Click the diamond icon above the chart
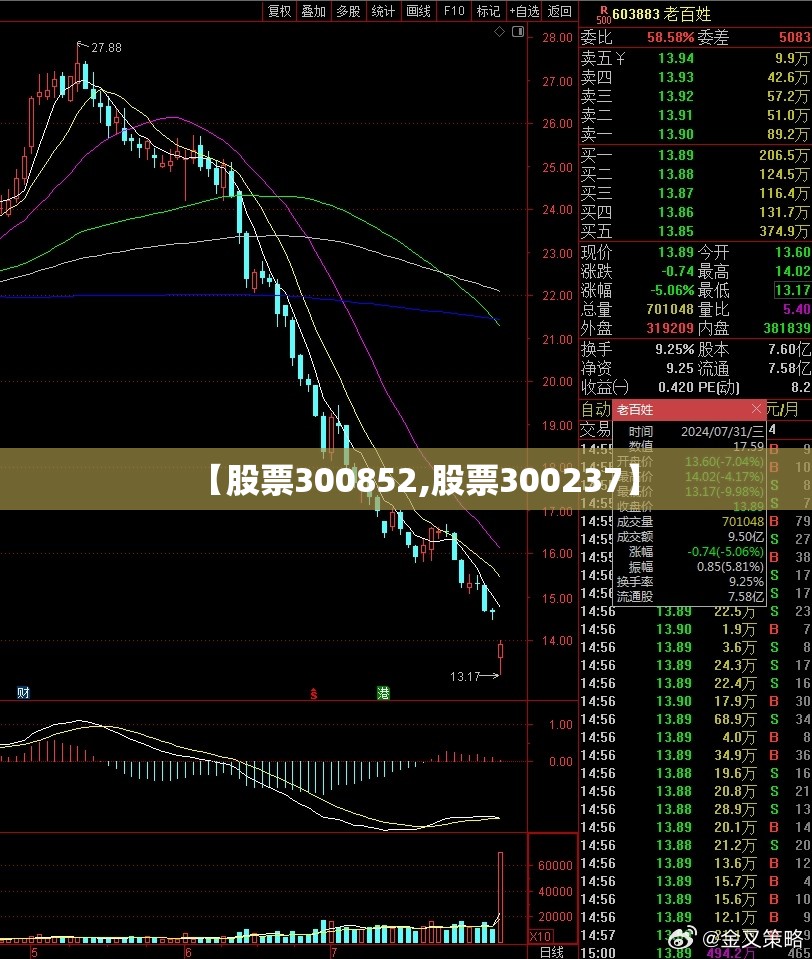812x959 pixels. click(500, 31)
